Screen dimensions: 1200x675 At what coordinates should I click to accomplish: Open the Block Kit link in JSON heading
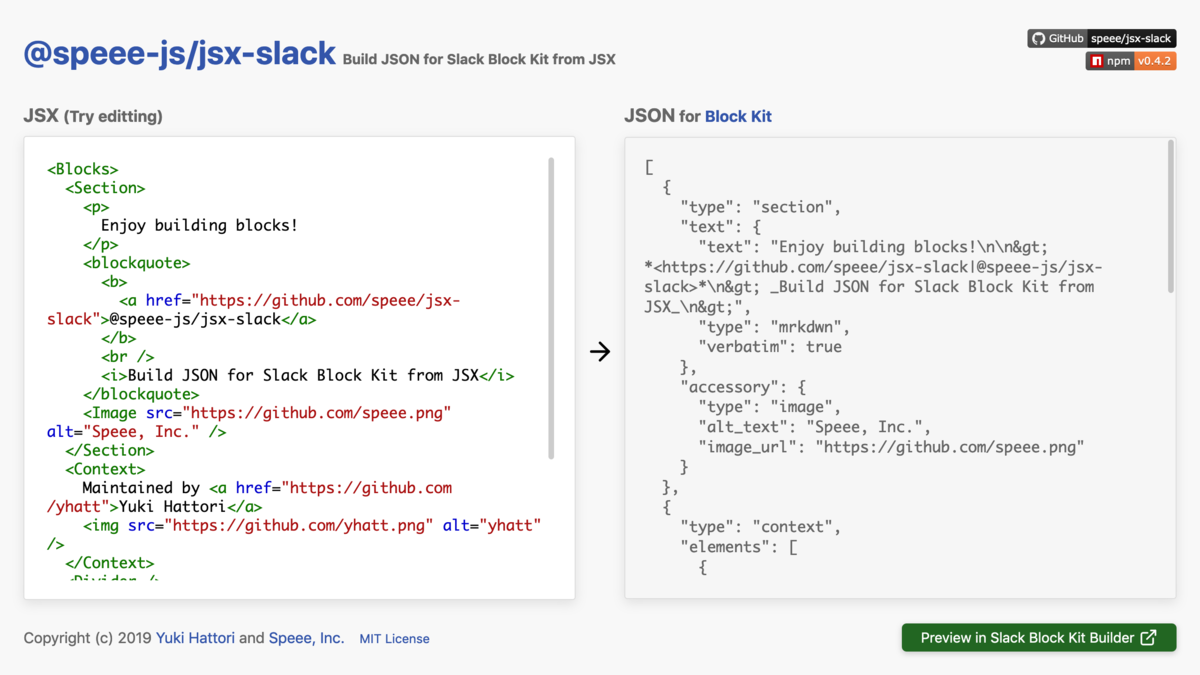point(738,116)
